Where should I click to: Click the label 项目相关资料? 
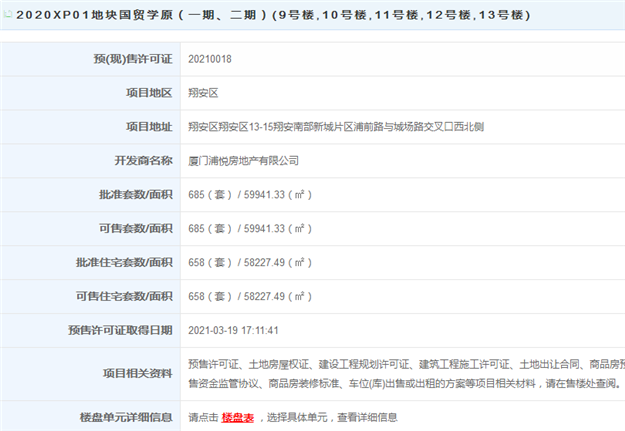click(138, 374)
